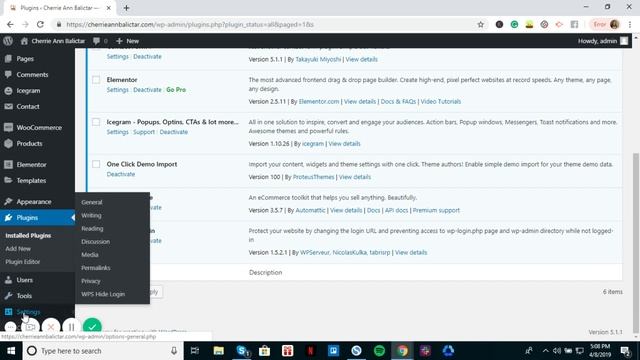Screen dimensions: 640x360
Task: Open Icegram Support link
Action: tap(144, 132)
